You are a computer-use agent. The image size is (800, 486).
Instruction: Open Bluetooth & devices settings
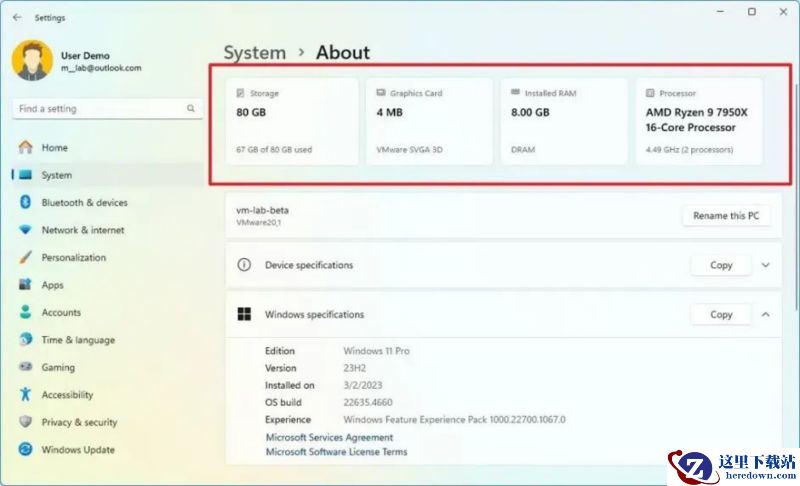coord(108,202)
